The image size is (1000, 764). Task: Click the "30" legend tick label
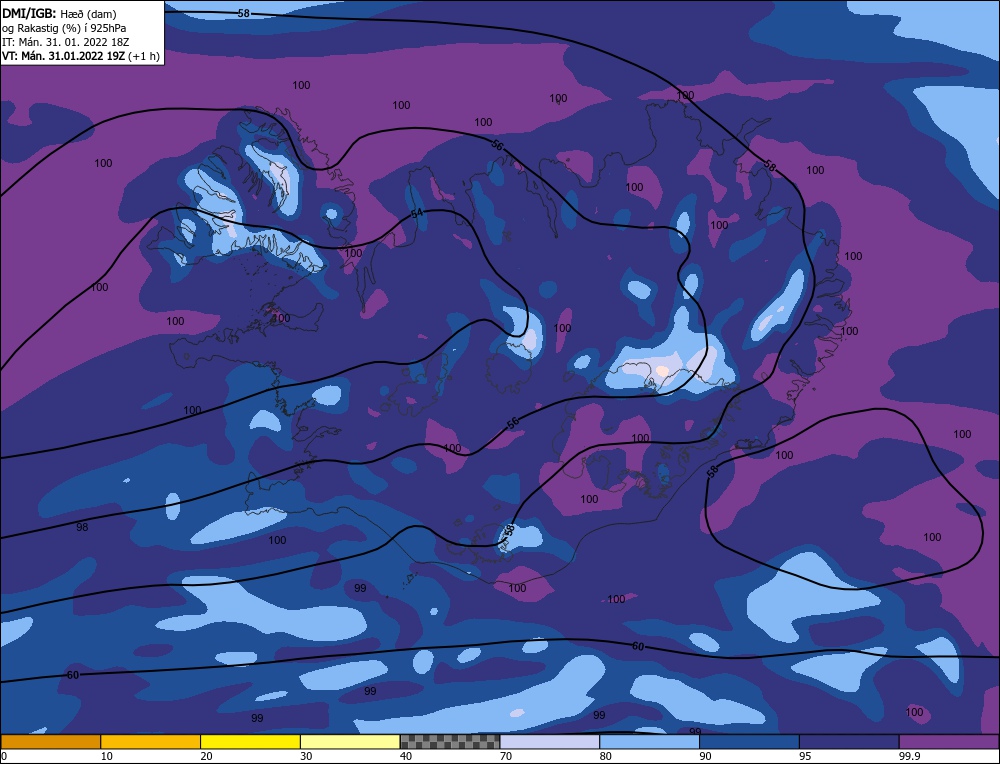click(x=306, y=756)
